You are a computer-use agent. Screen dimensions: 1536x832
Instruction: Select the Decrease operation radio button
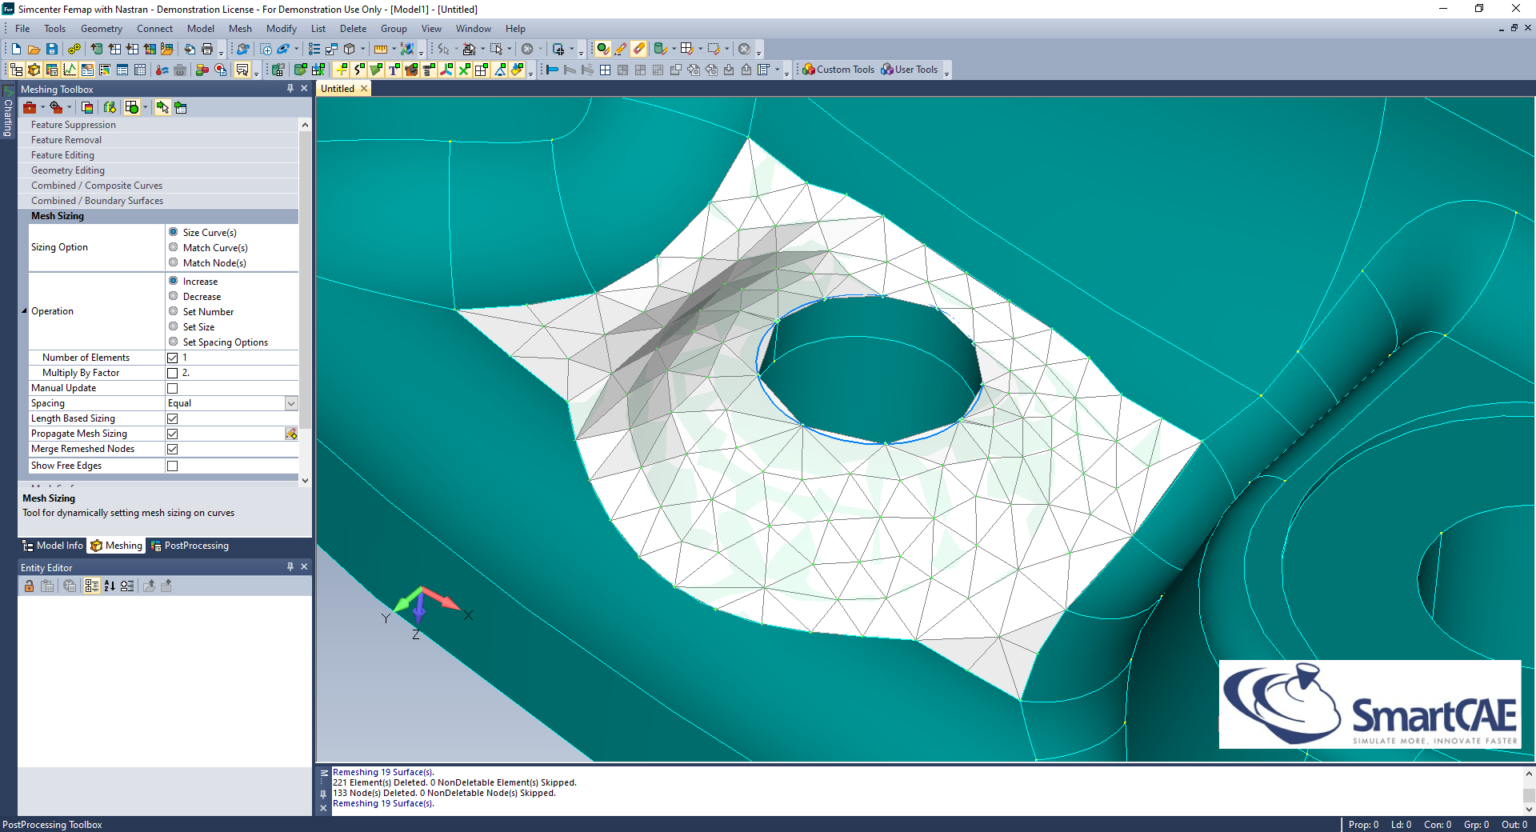click(x=173, y=296)
